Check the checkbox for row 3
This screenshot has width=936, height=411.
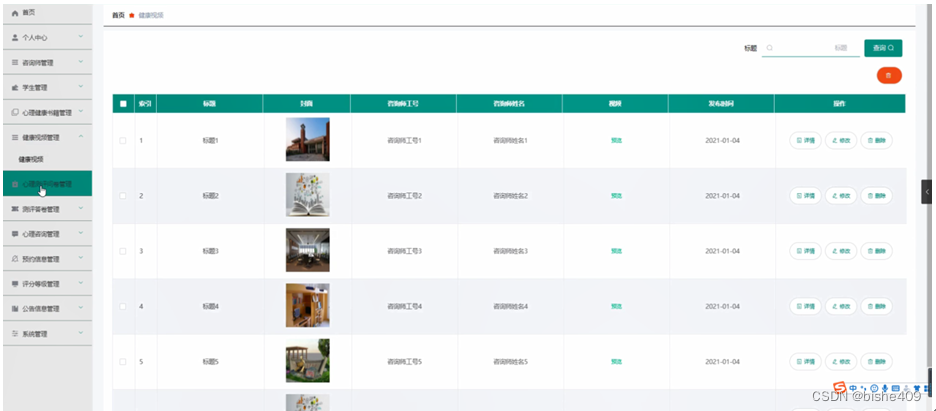[123, 251]
